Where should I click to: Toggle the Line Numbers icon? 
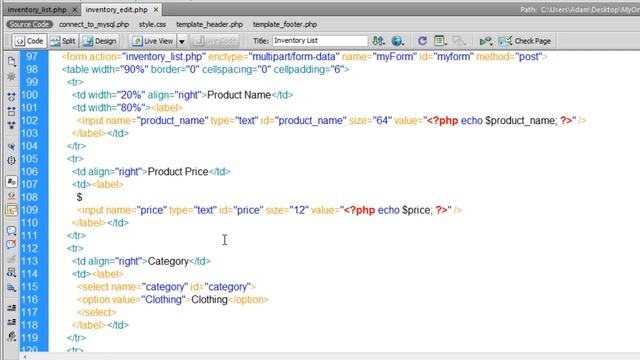coord(11,182)
